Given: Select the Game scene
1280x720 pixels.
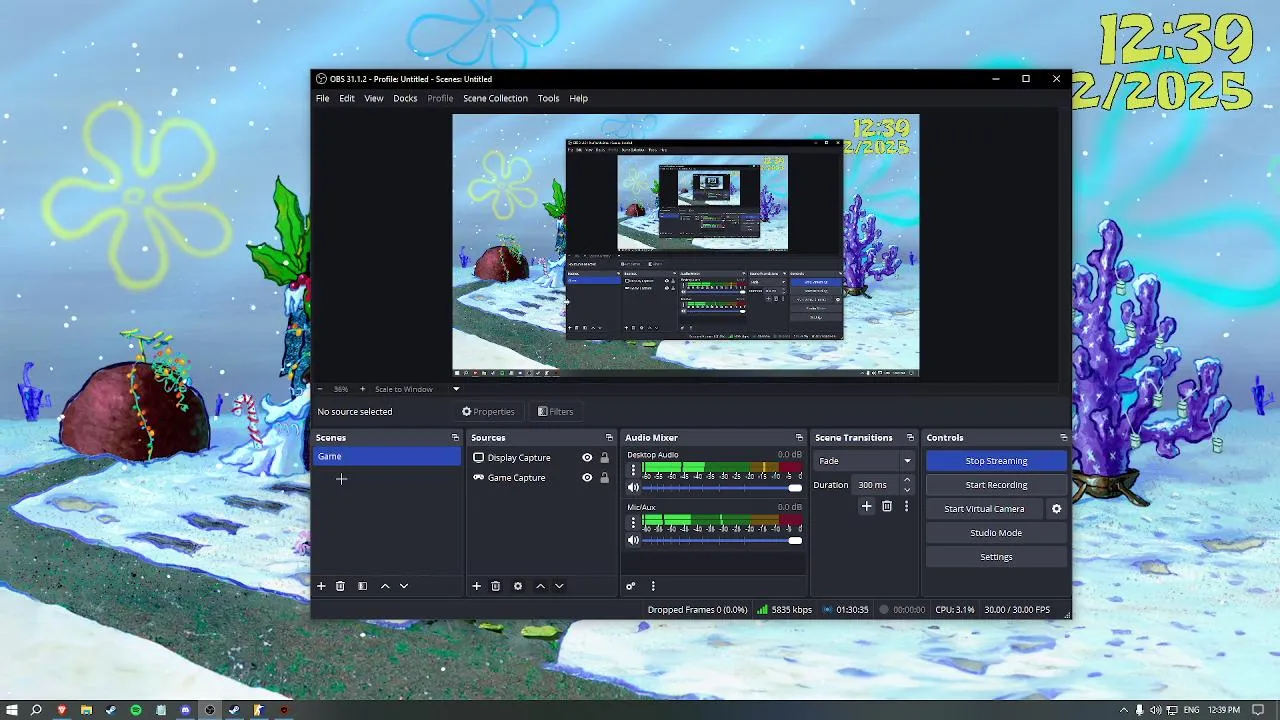Looking at the screenshot, I should point(387,457).
